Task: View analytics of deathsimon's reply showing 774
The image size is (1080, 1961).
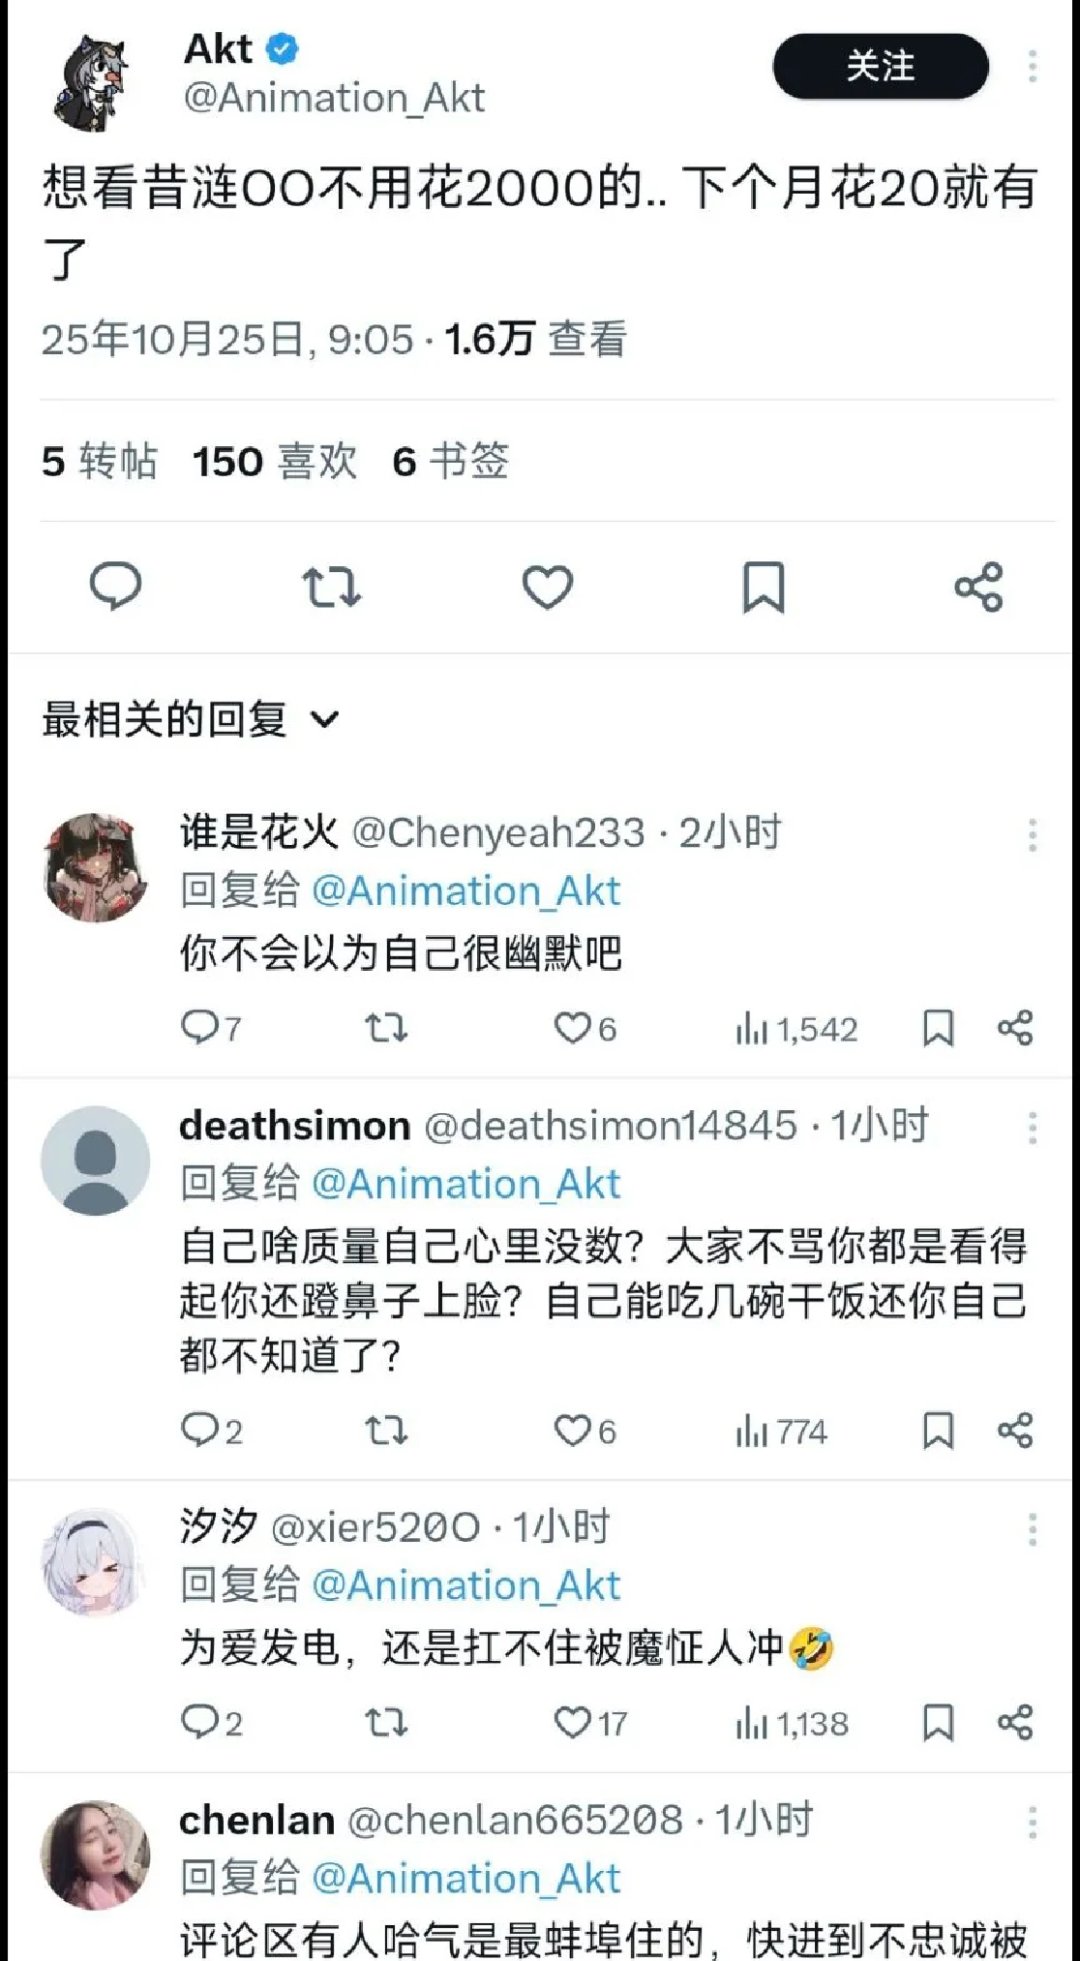Action: pos(781,1431)
